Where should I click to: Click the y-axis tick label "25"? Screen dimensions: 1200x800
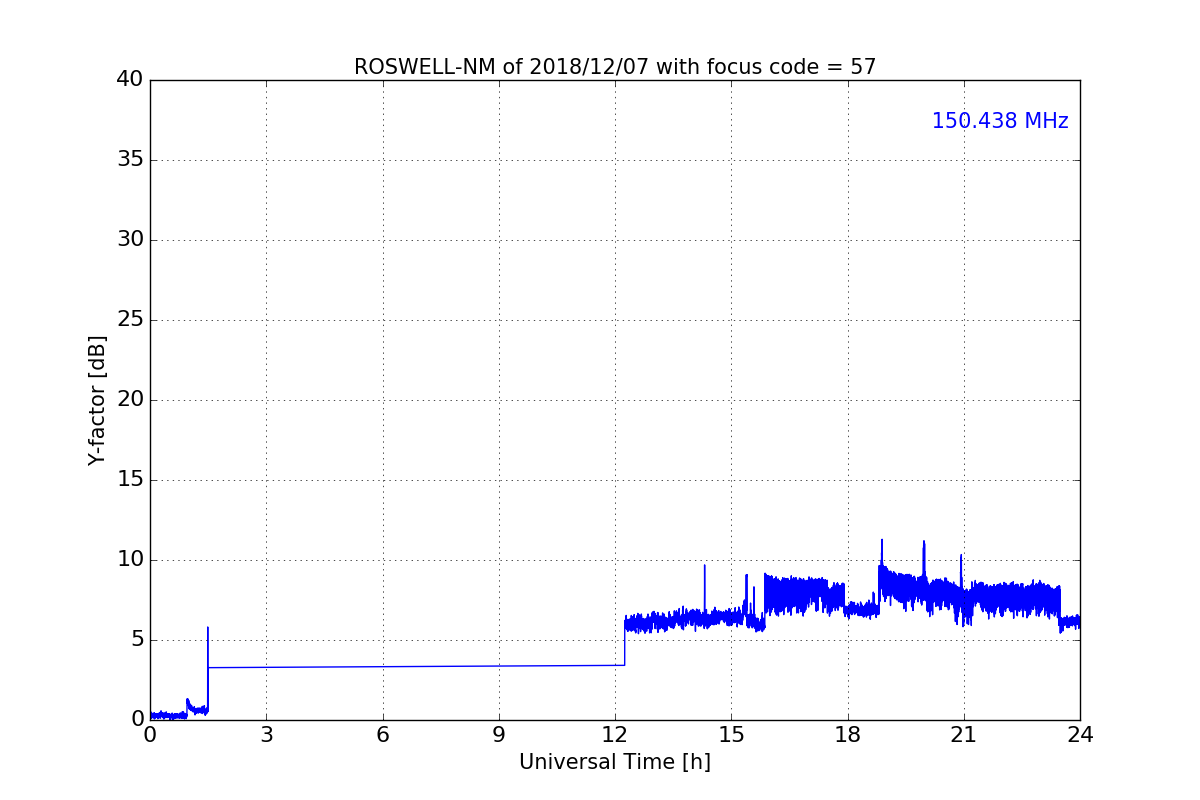tap(130, 320)
